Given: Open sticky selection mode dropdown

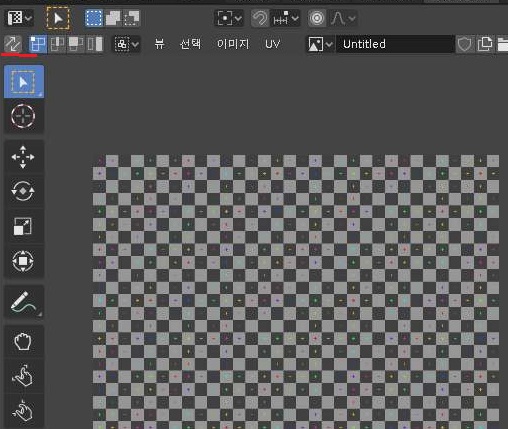Looking at the screenshot, I should pyautogui.click(x=126, y=44).
